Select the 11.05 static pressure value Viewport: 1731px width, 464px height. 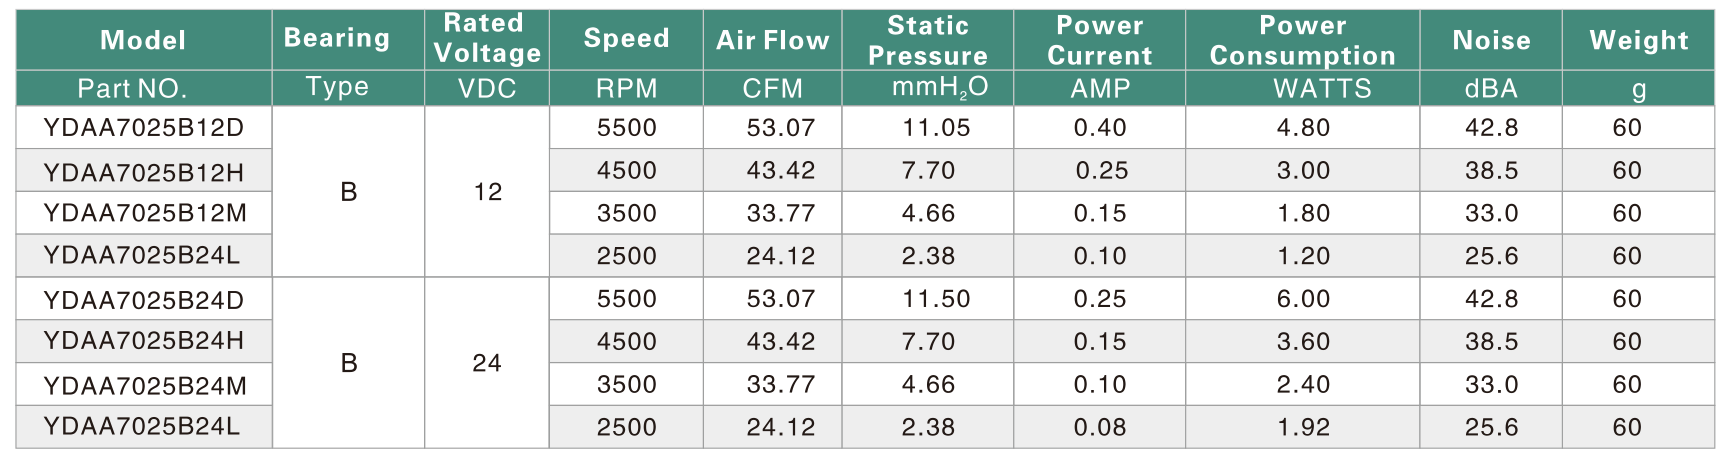point(936,128)
